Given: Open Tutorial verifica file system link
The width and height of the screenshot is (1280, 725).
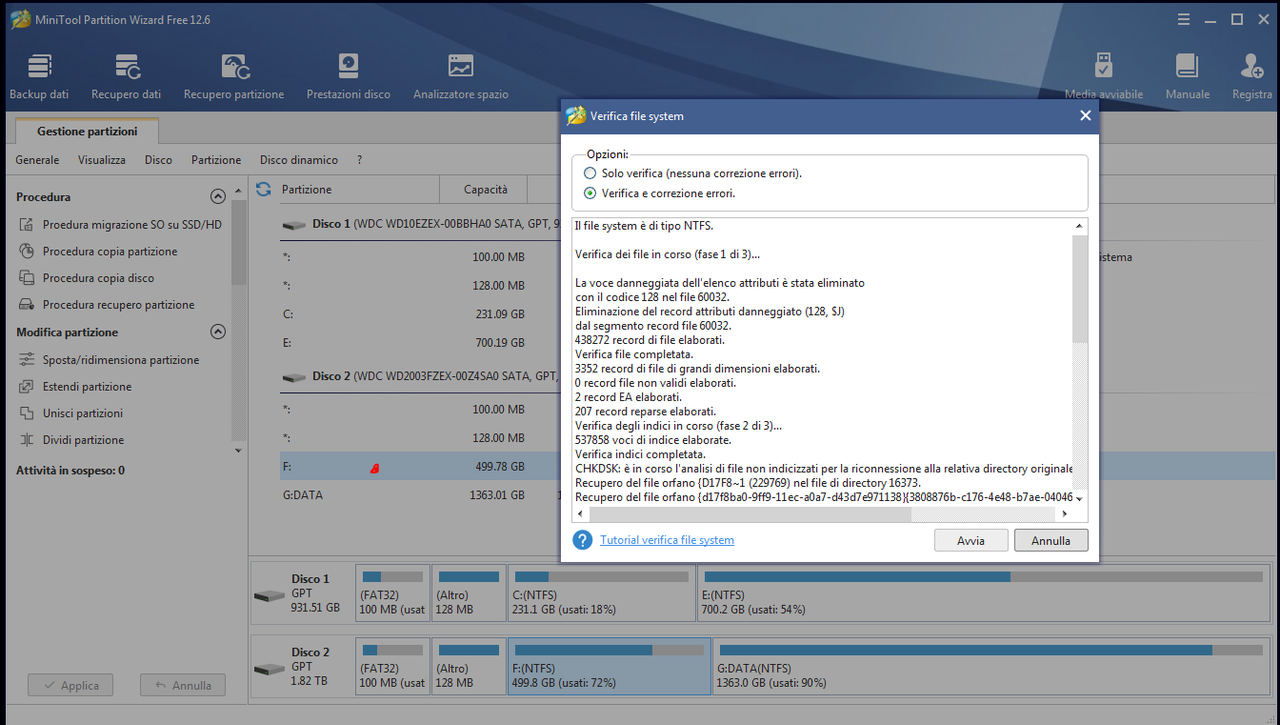Looking at the screenshot, I should tap(667, 540).
